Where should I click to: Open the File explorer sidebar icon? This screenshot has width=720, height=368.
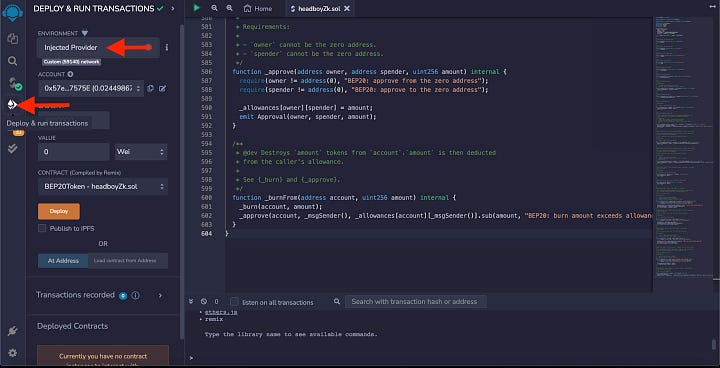(x=12, y=39)
